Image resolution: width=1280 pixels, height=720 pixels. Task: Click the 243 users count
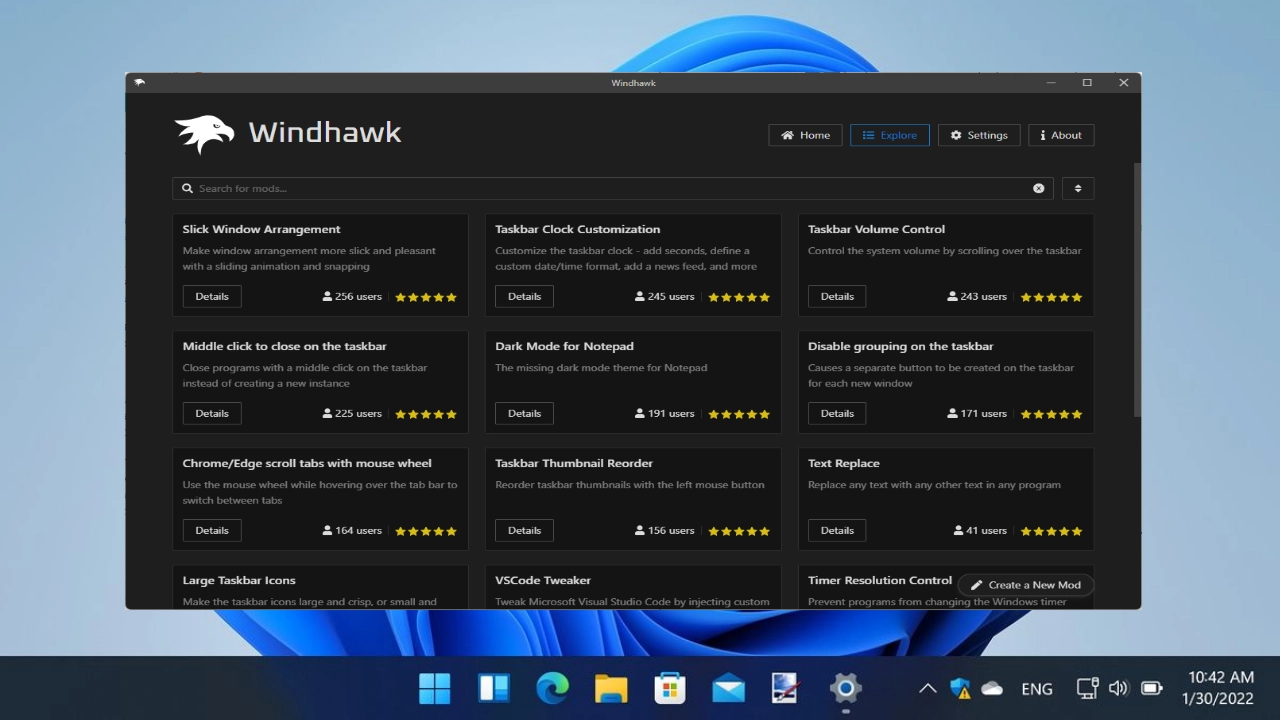(x=977, y=297)
